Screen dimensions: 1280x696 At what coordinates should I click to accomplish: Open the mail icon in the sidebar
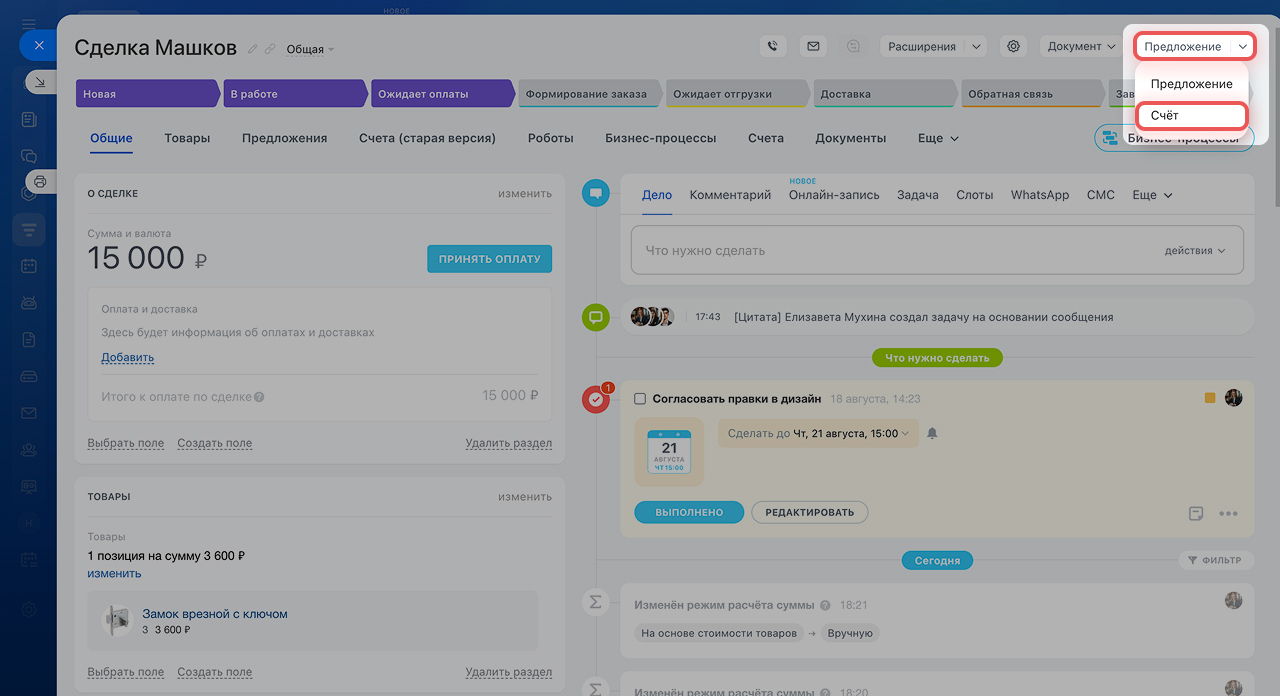tap(29, 413)
